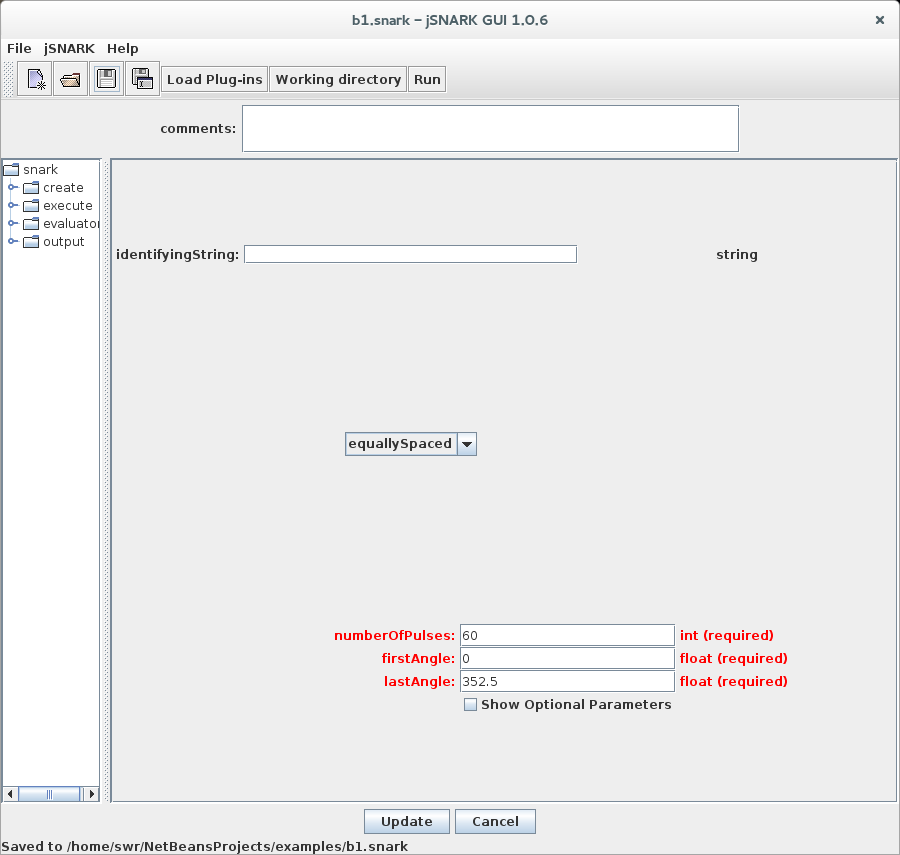Expand the execute tree node
This screenshot has height=855, width=900.
(x=12, y=205)
